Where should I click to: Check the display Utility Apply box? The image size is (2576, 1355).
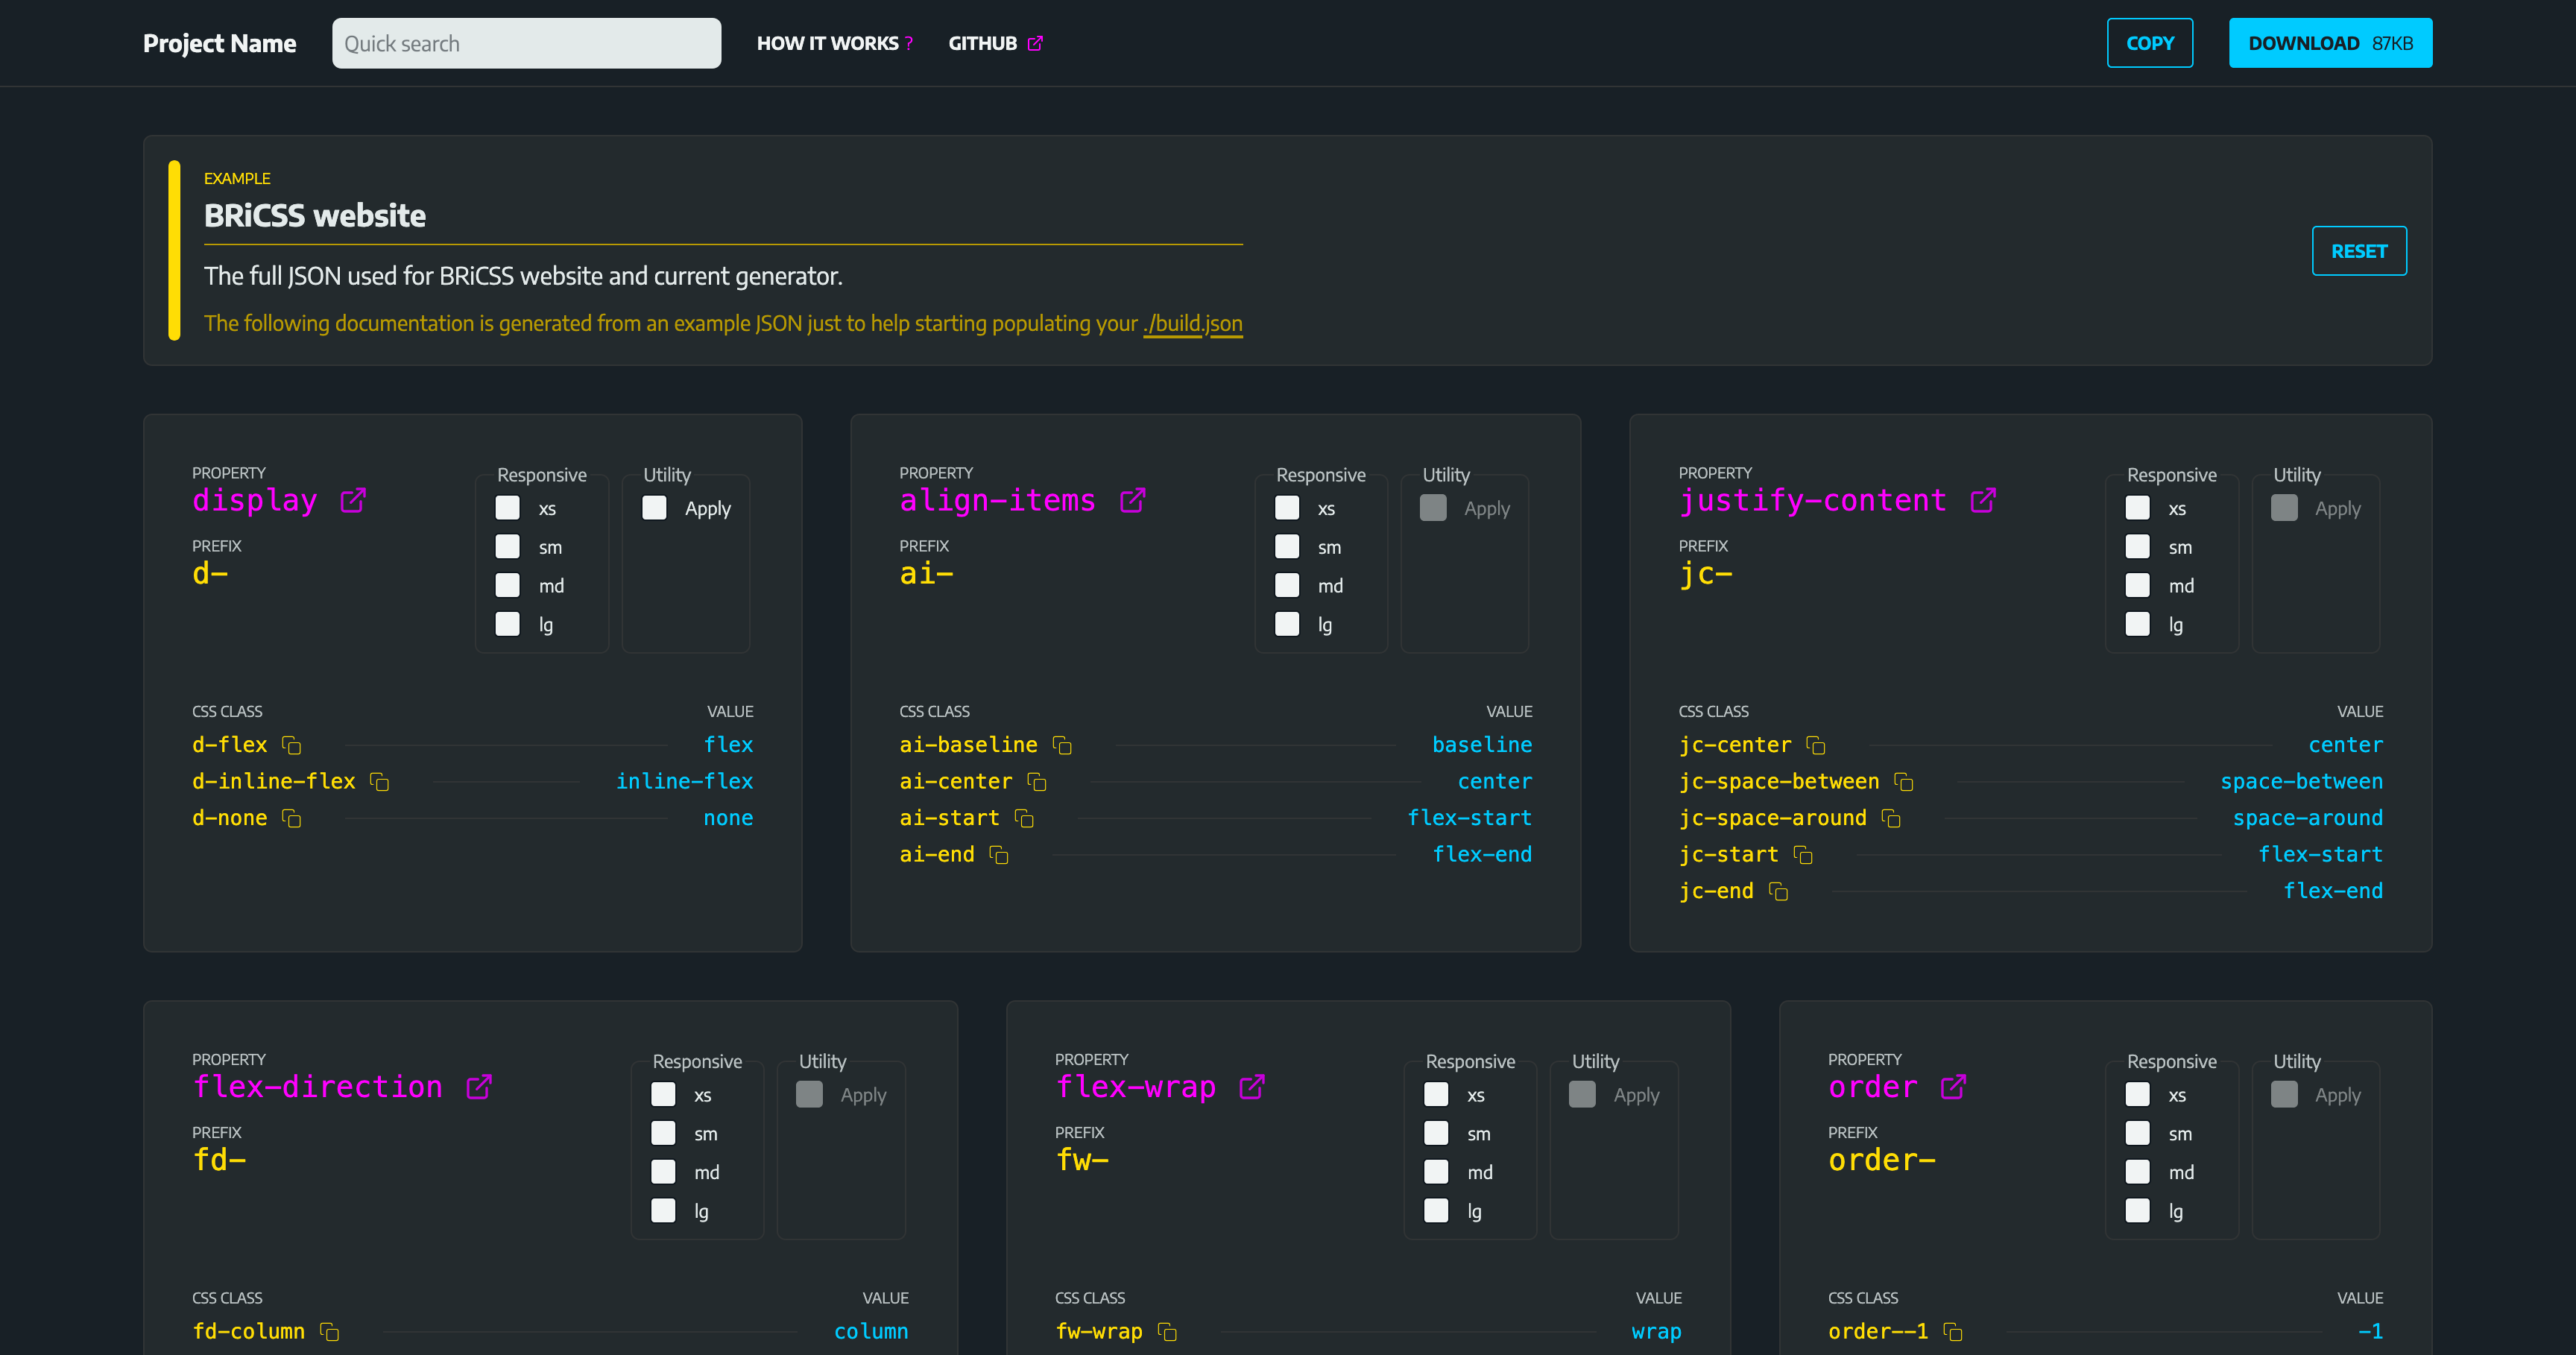tap(654, 508)
